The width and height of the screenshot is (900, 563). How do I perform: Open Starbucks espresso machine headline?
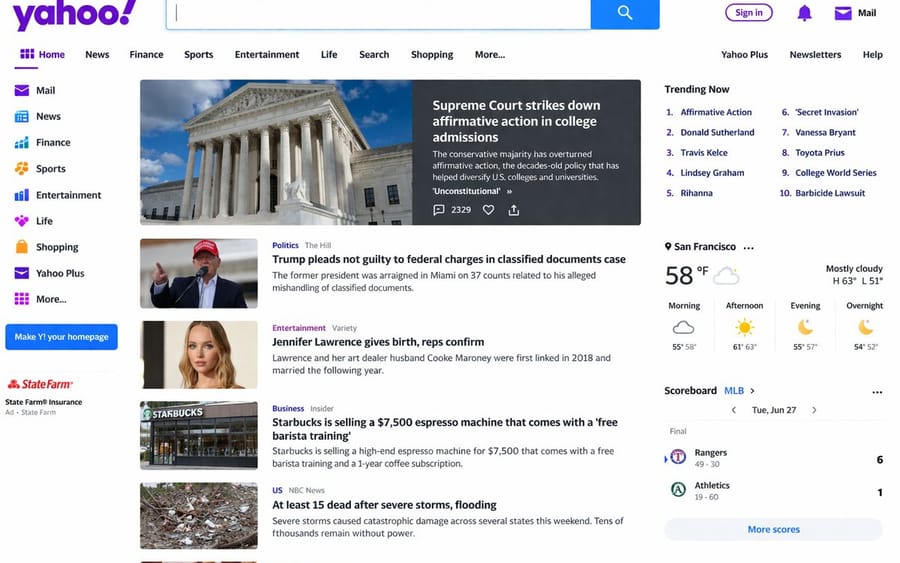(445, 429)
